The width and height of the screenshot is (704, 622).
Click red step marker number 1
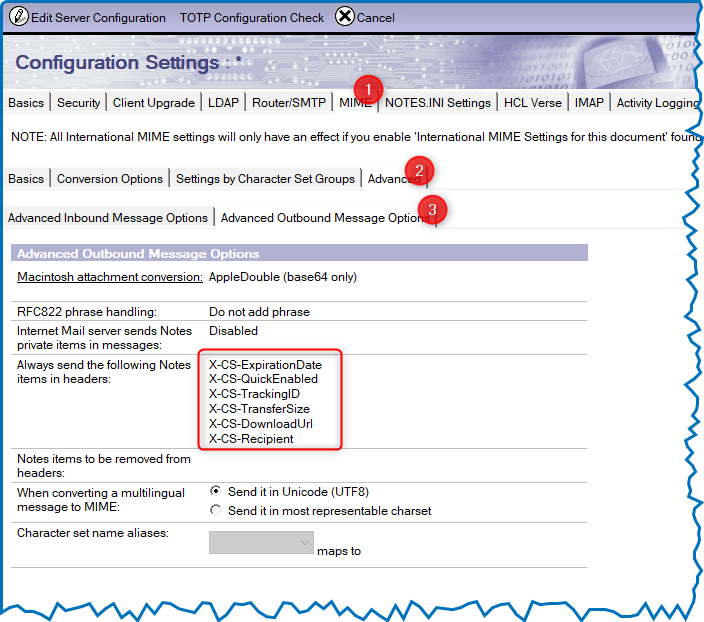[367, 91]
